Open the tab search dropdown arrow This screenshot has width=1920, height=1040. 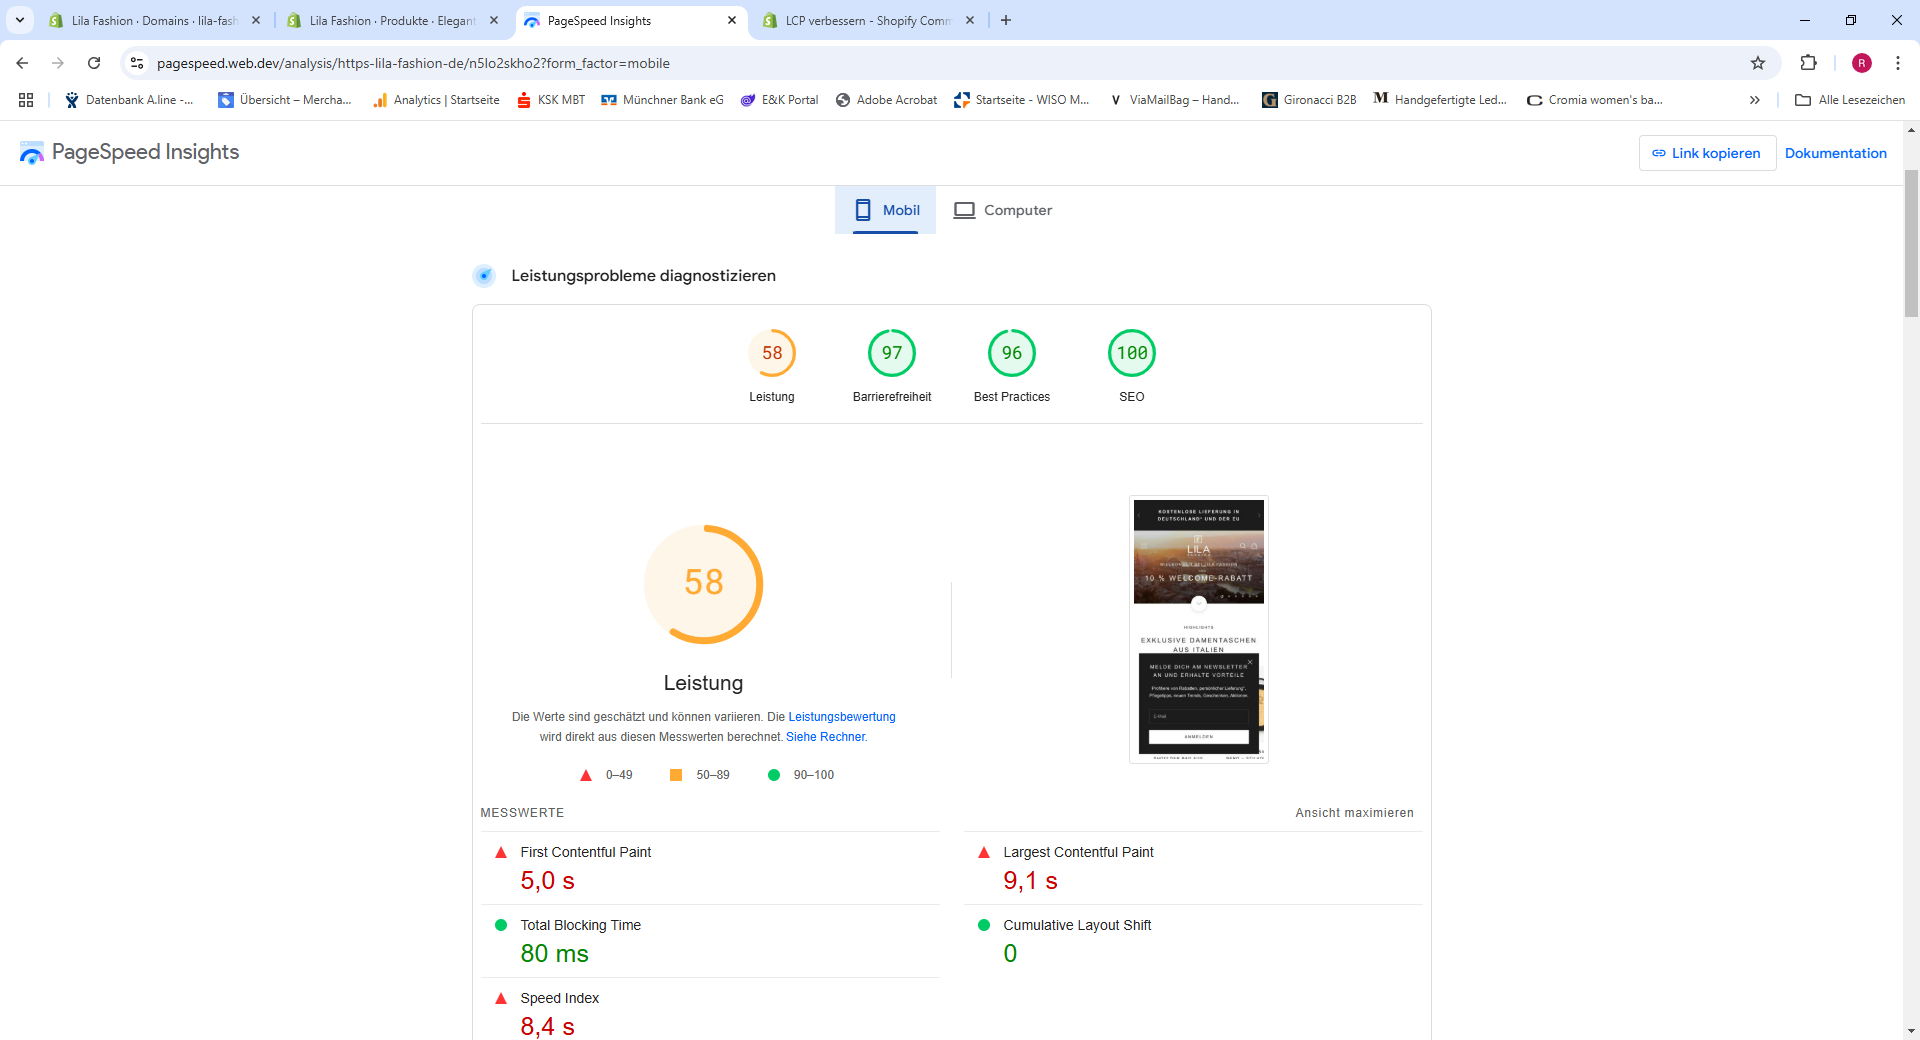20,20
